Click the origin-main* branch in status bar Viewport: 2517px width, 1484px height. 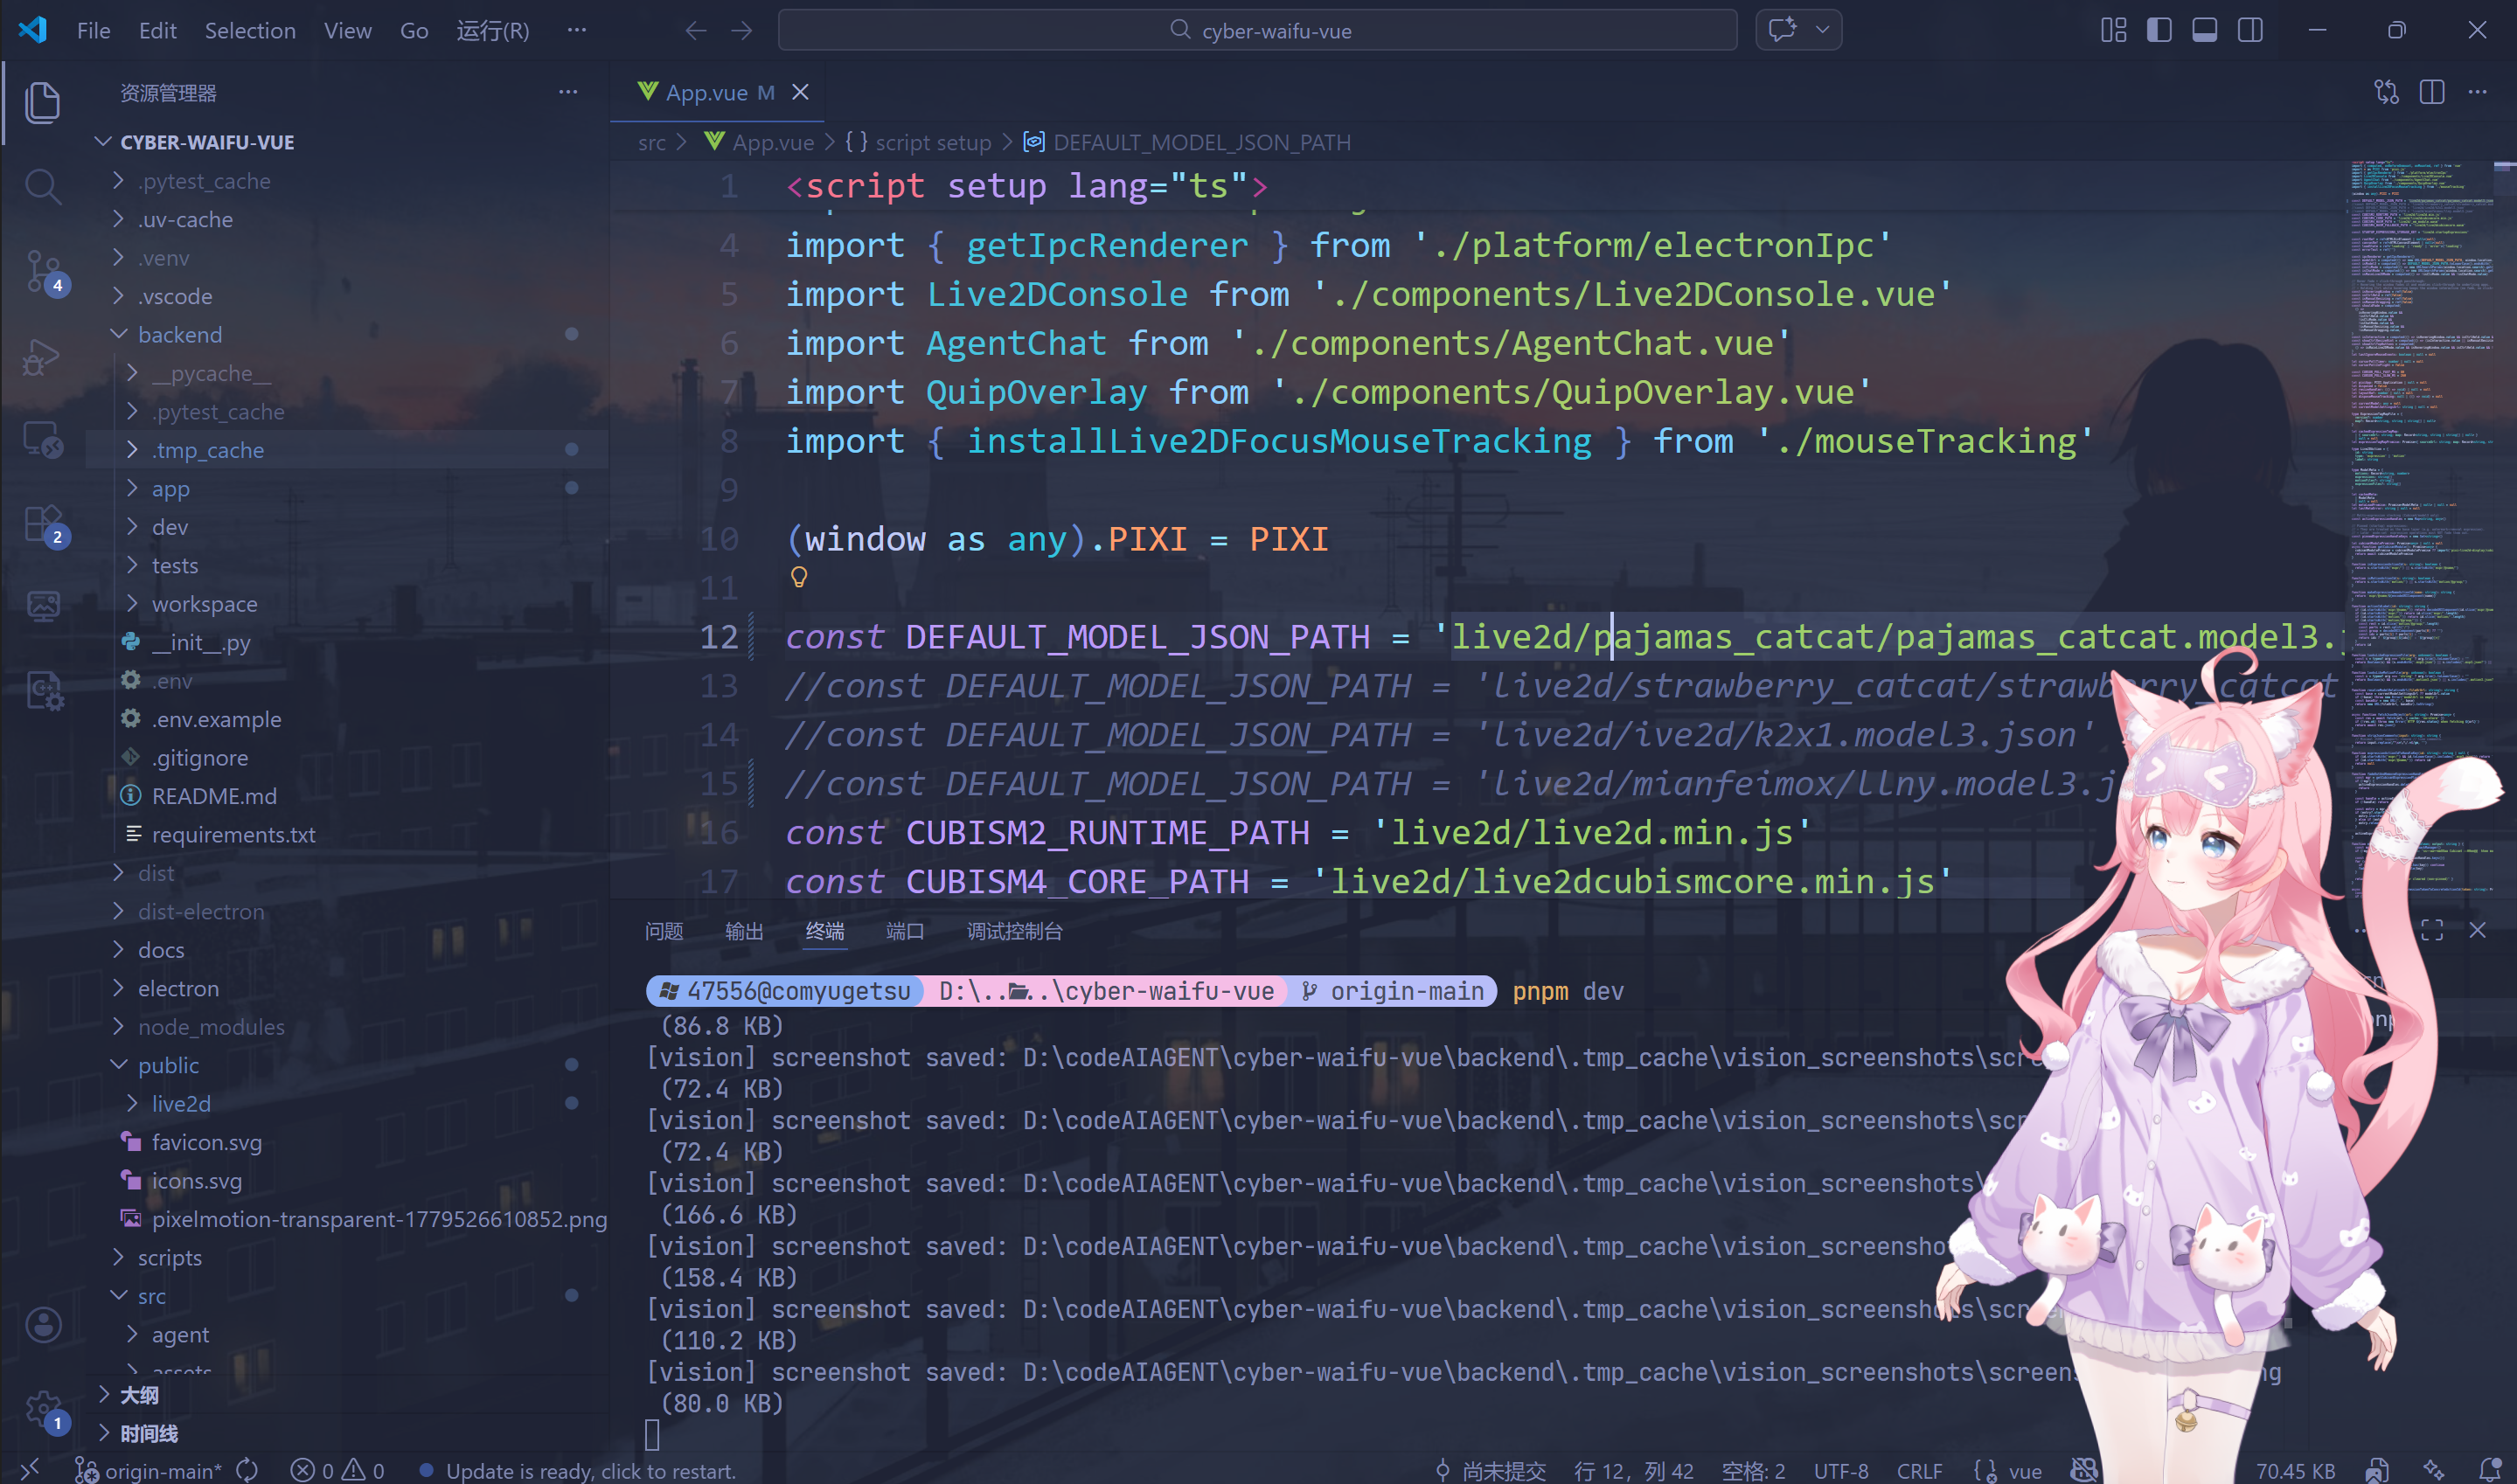click(x=149, y=1470)
